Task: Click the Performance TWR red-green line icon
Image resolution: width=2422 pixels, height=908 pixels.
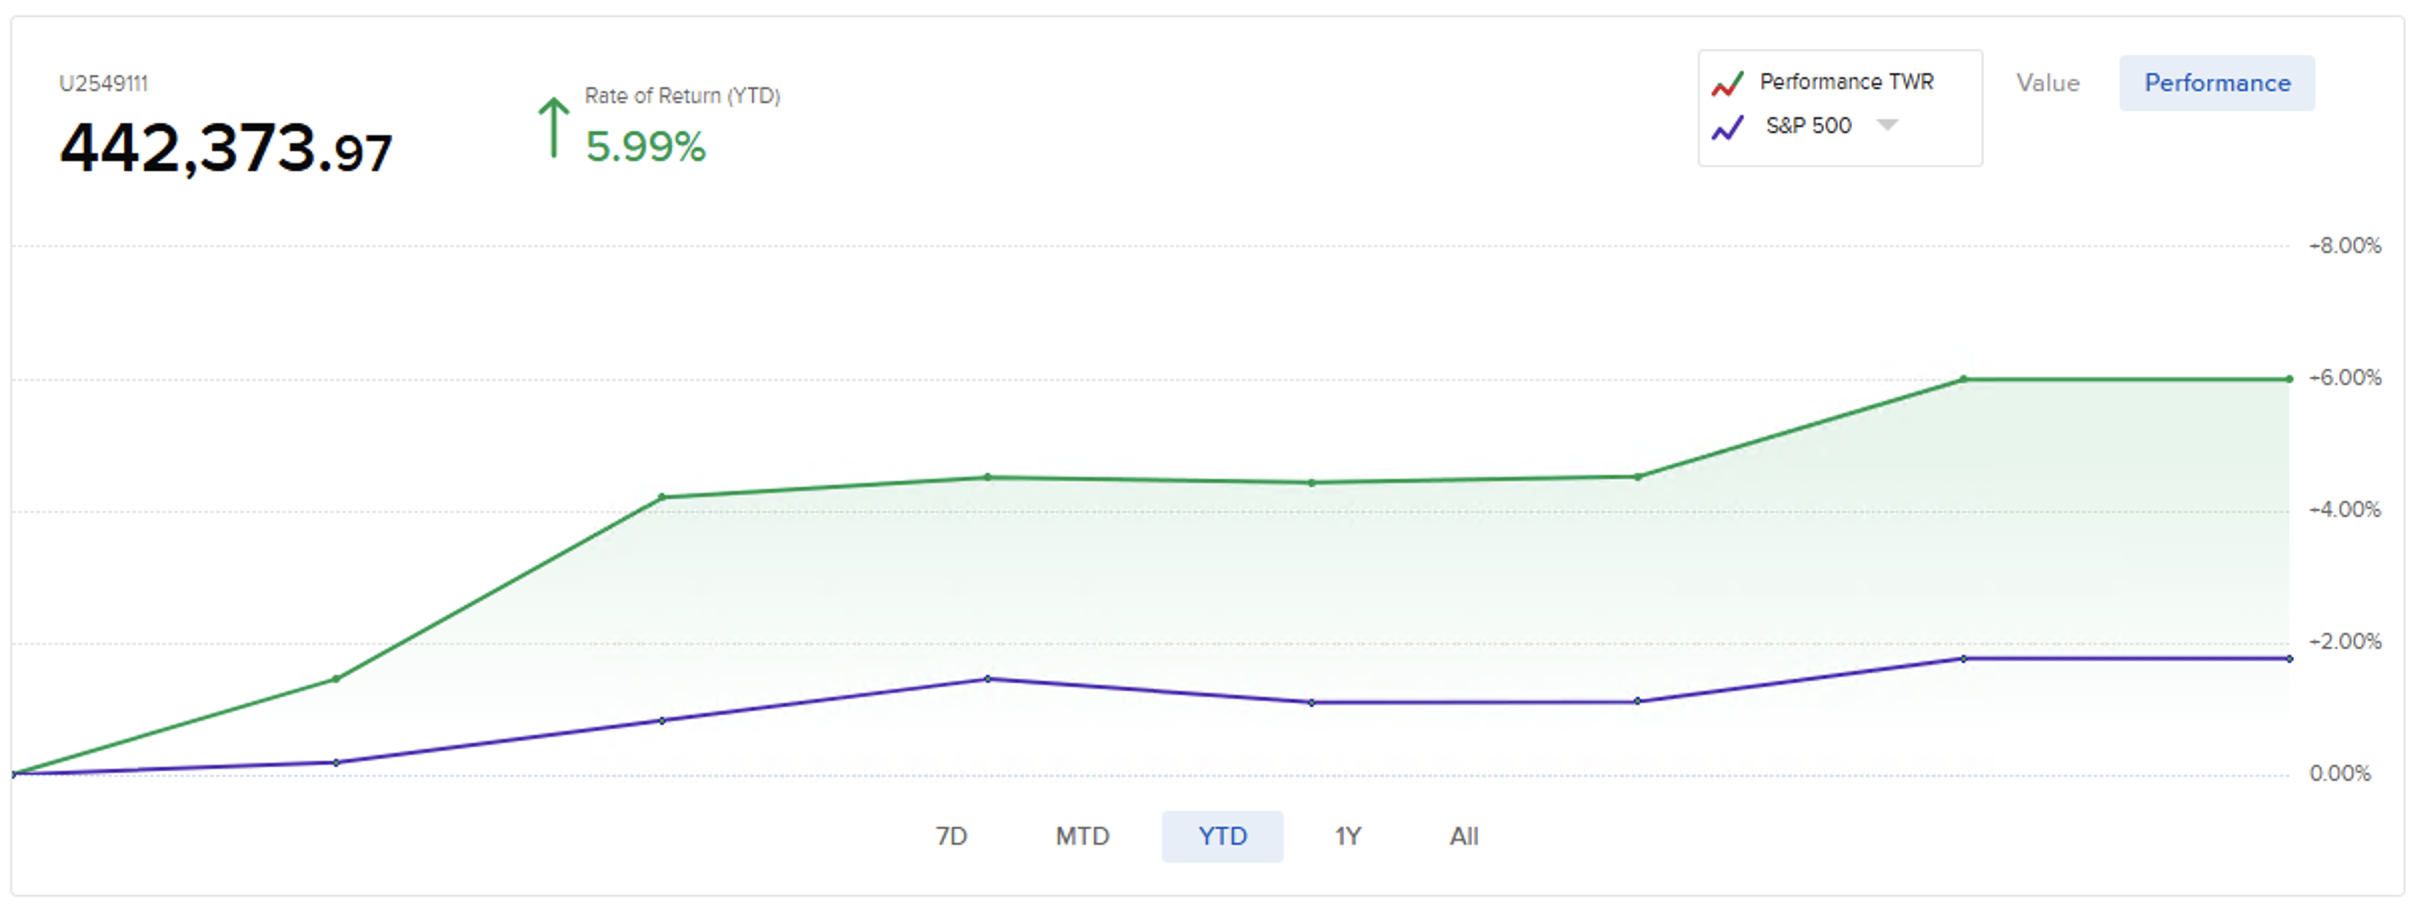Action: tap(1727, 84)
